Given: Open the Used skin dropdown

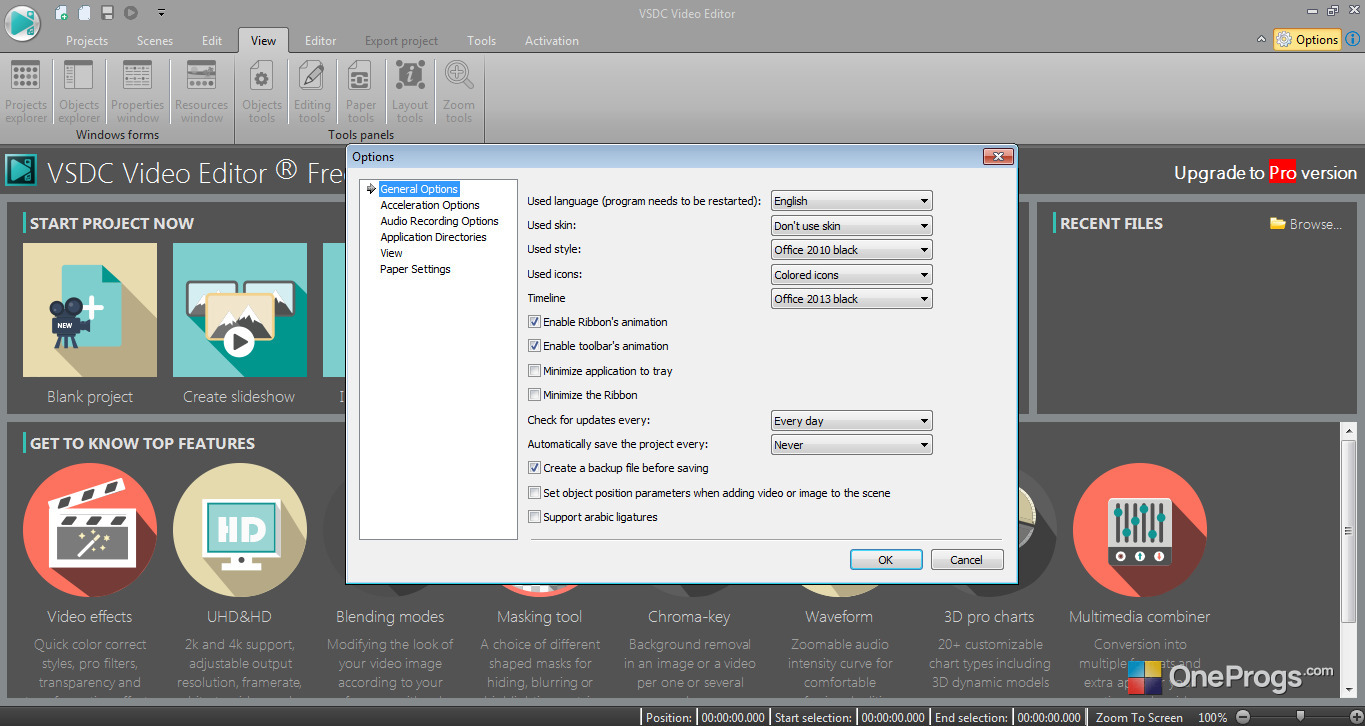Looking at the screenshot, I should pos(852,226).
